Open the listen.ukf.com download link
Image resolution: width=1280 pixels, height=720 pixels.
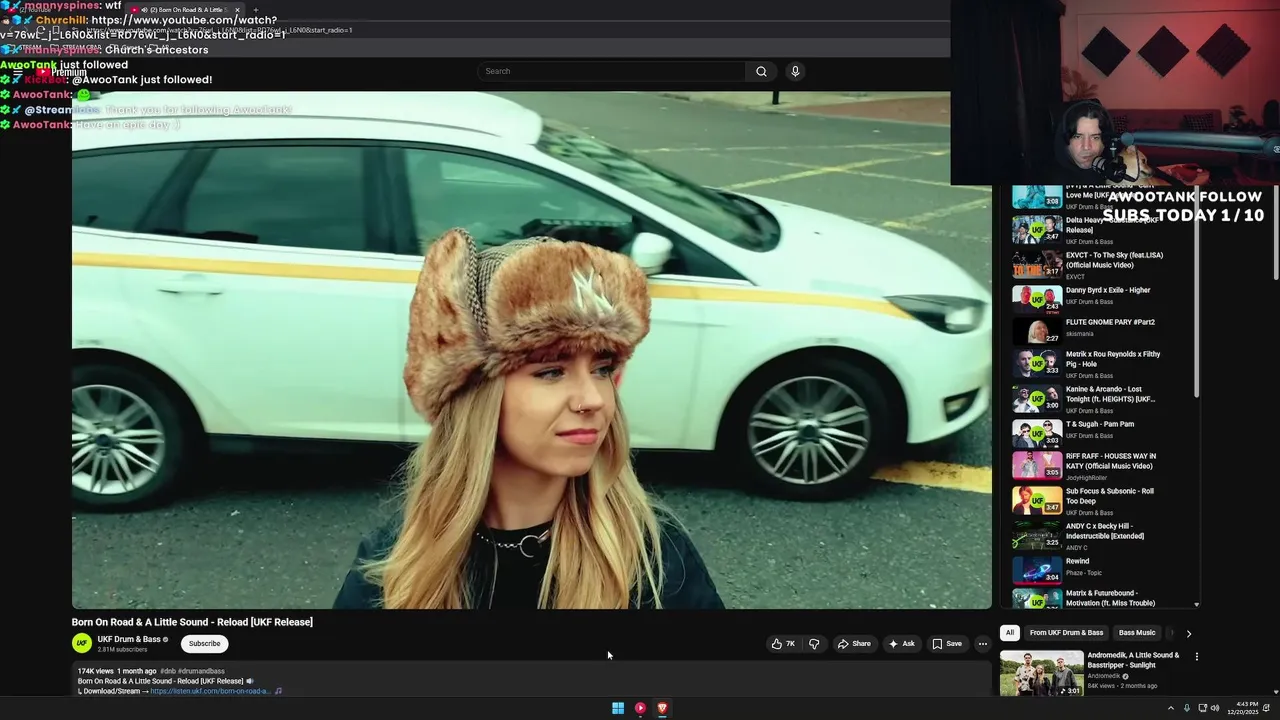210,691
